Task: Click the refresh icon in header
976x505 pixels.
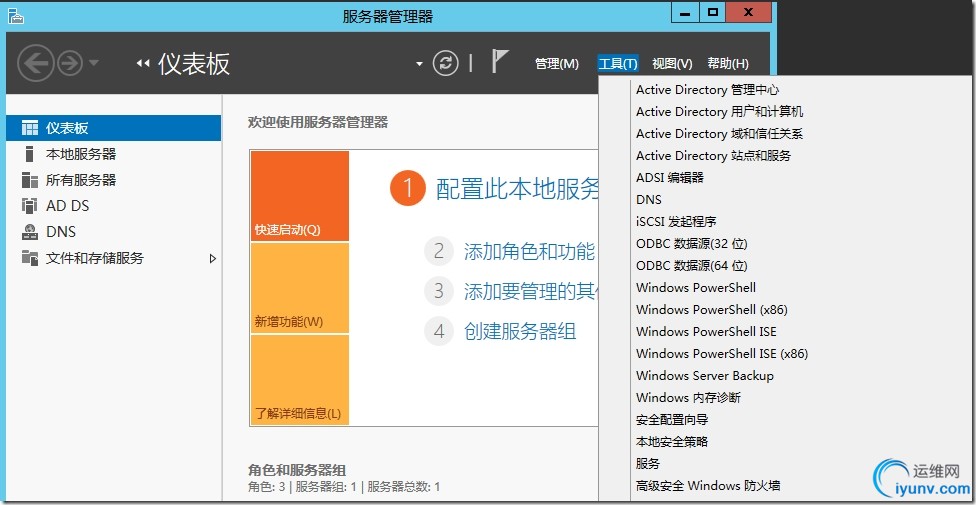Action: [445, 63]
